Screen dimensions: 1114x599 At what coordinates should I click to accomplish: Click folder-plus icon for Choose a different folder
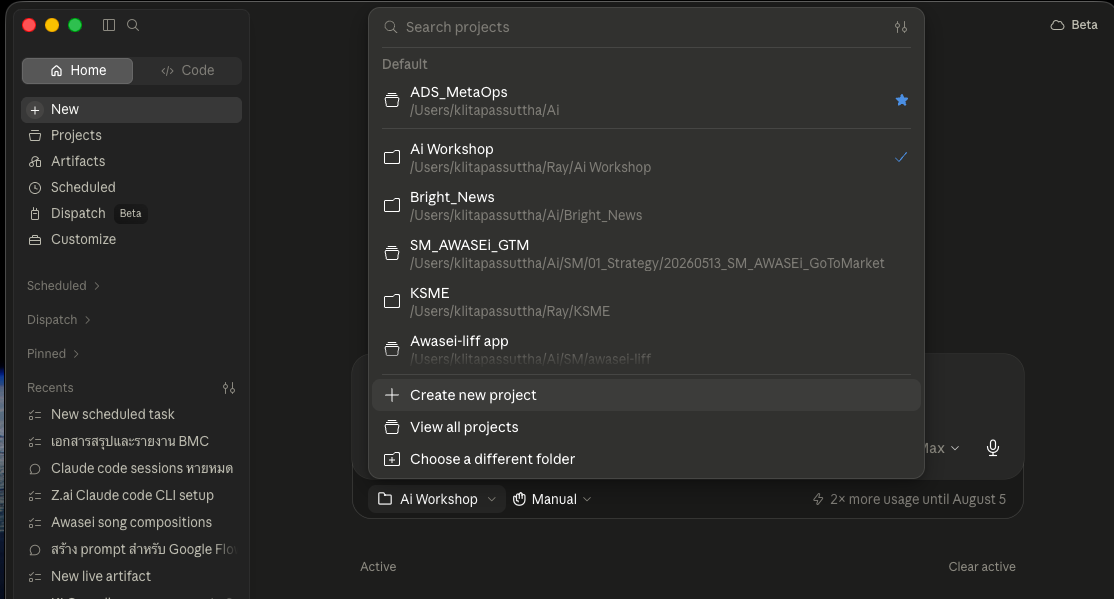pos(391,459)
